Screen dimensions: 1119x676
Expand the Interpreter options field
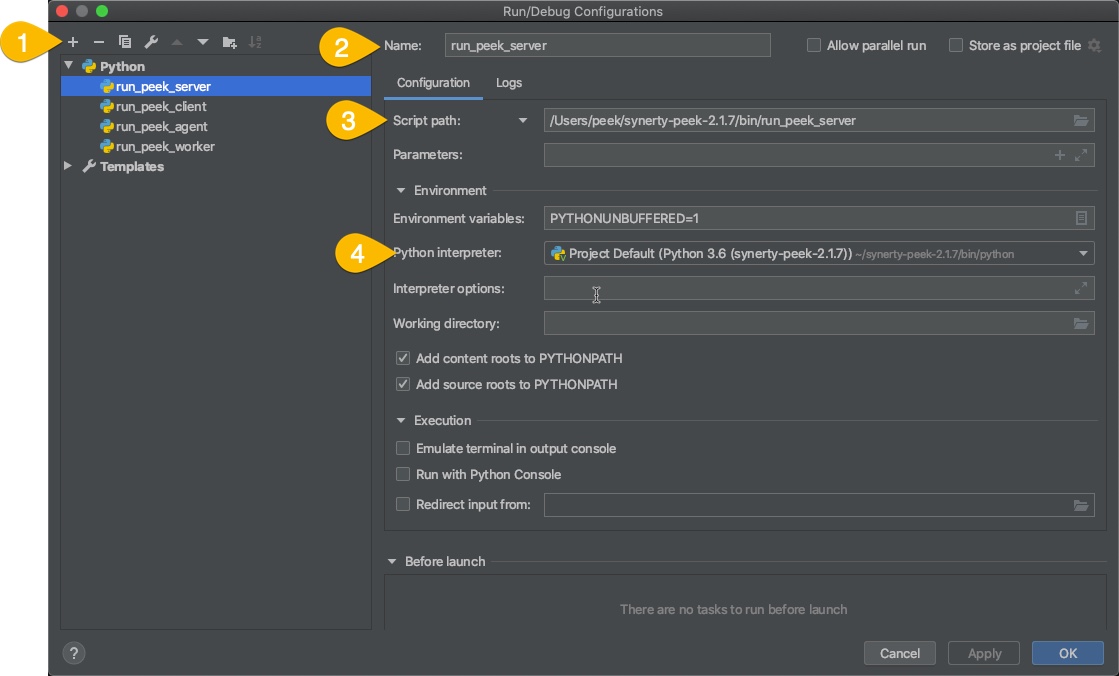[x=1081, y=288]
